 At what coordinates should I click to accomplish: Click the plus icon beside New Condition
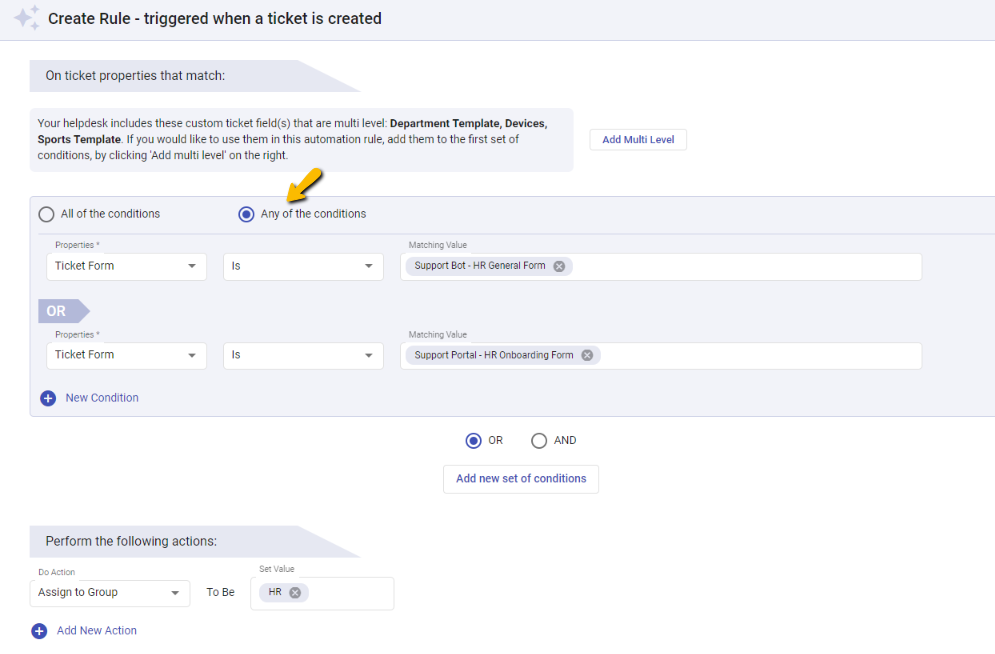pyautogui.click(x=48, y=398)
